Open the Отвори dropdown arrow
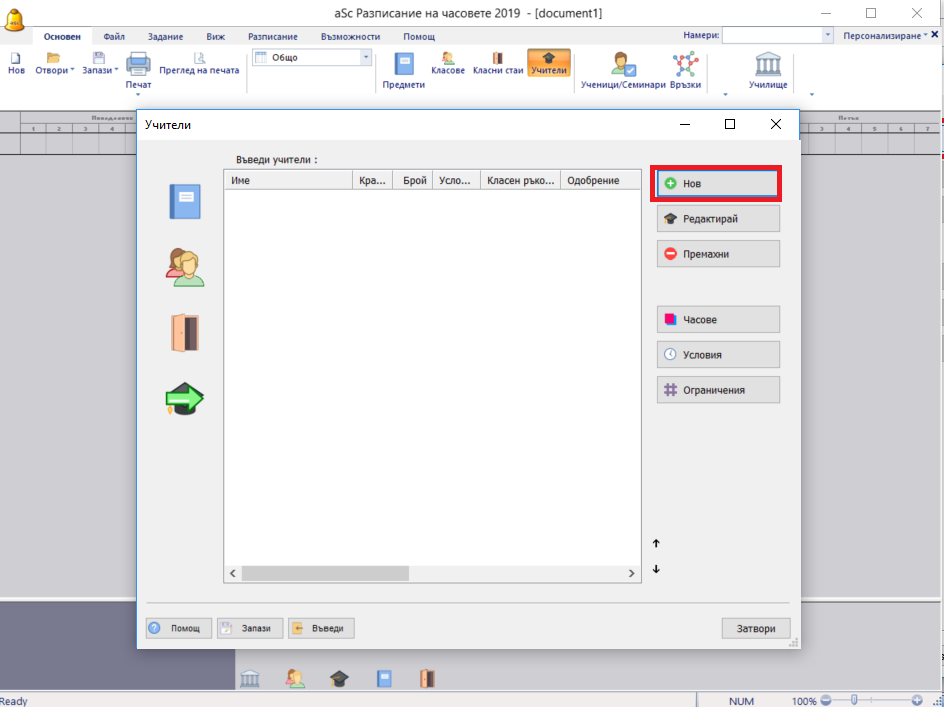944x707 pixels. [73, 71]
